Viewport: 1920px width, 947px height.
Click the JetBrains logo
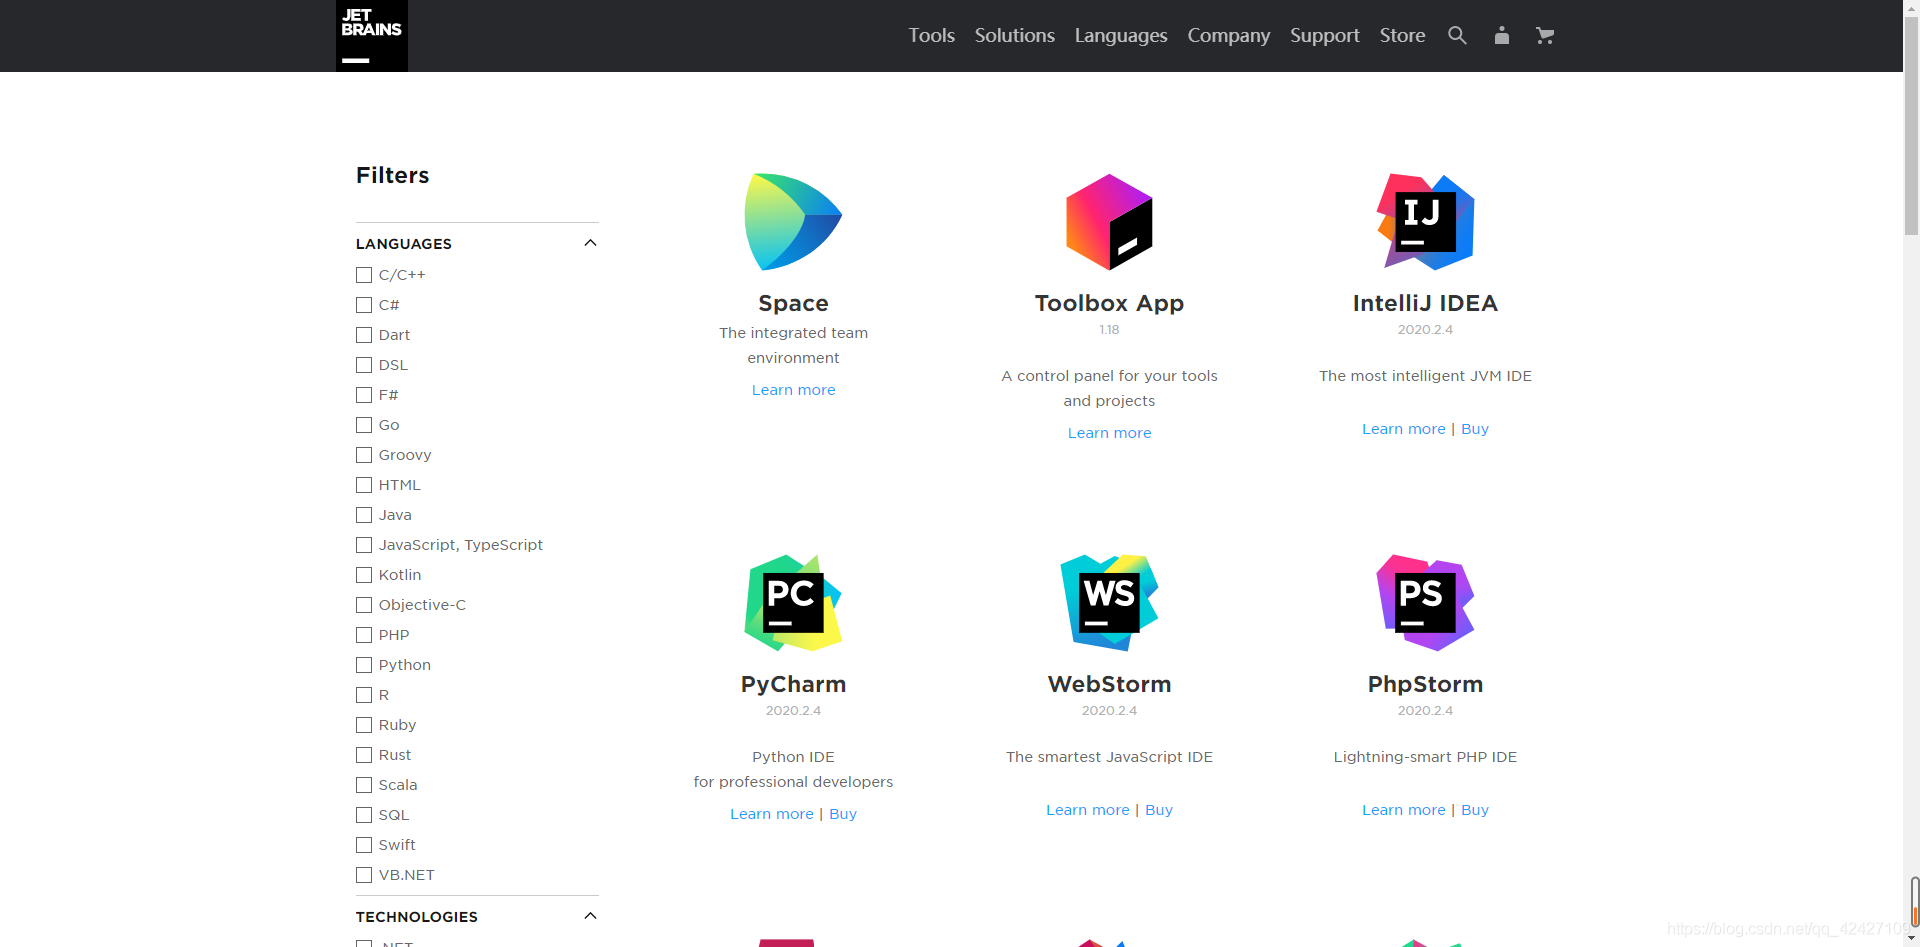click(x=372, y=36)
